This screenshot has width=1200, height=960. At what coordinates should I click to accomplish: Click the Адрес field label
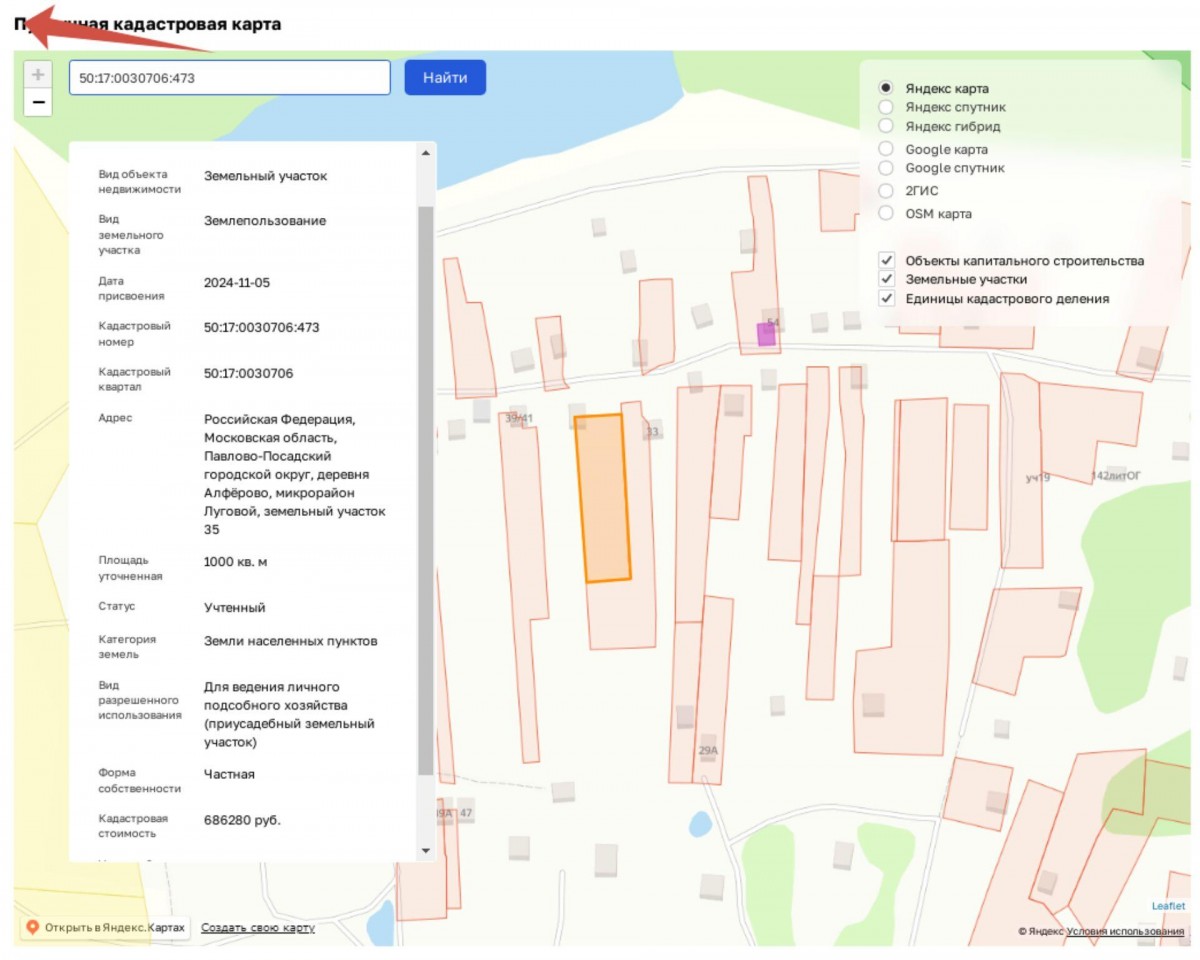pos(115,418)
